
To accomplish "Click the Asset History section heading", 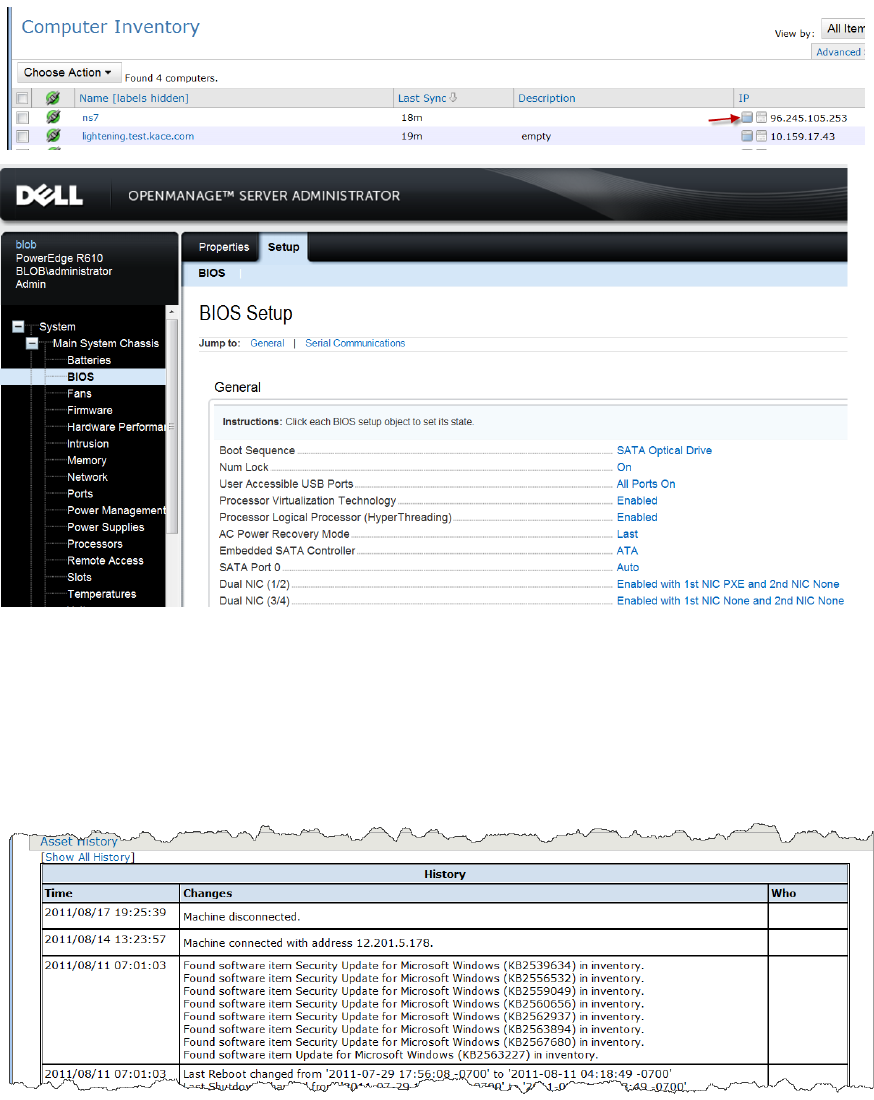I will 79,842.
